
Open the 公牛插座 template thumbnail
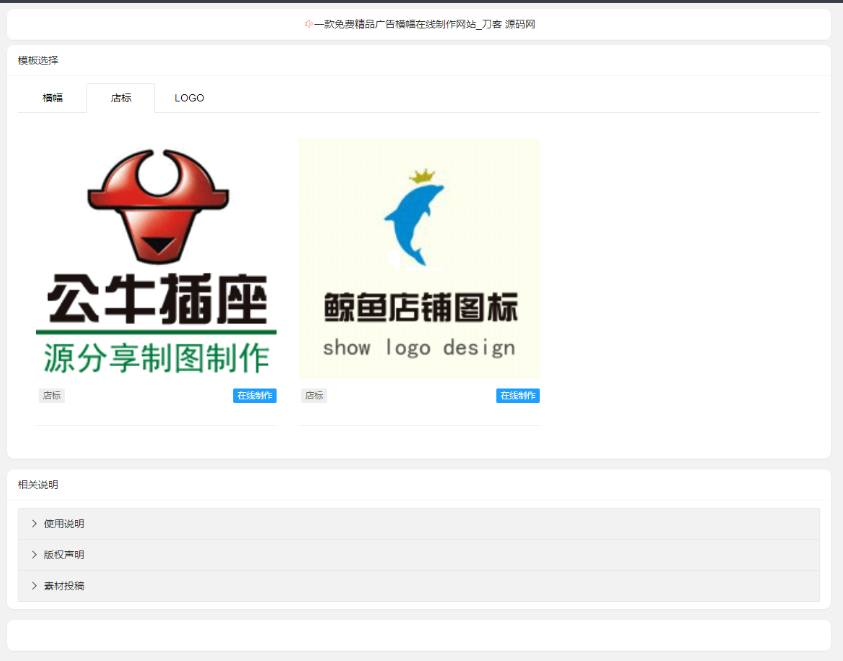coord(156,258)
